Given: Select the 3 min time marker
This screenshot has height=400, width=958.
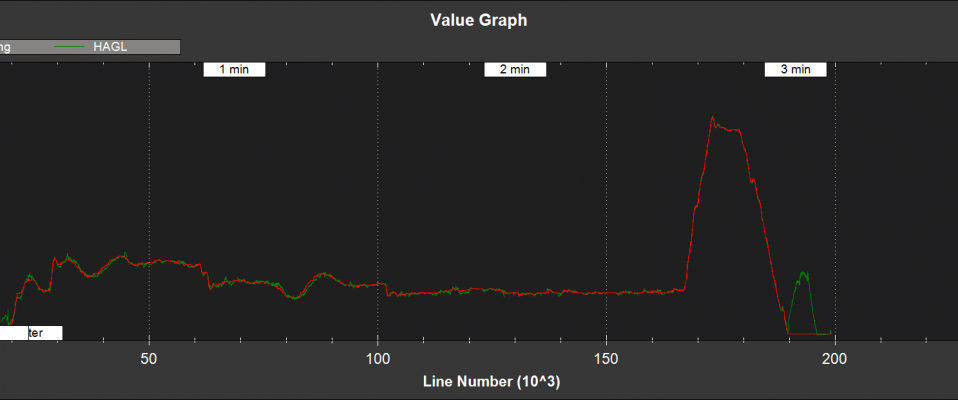Looking at the screenshot, I should [x=795, y=69].
